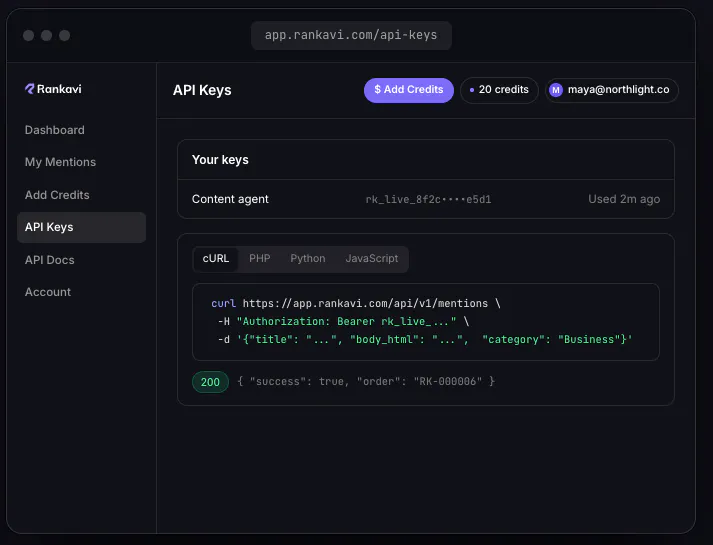
Task: Click the Authorization Bearer header line
Action: 343,322
